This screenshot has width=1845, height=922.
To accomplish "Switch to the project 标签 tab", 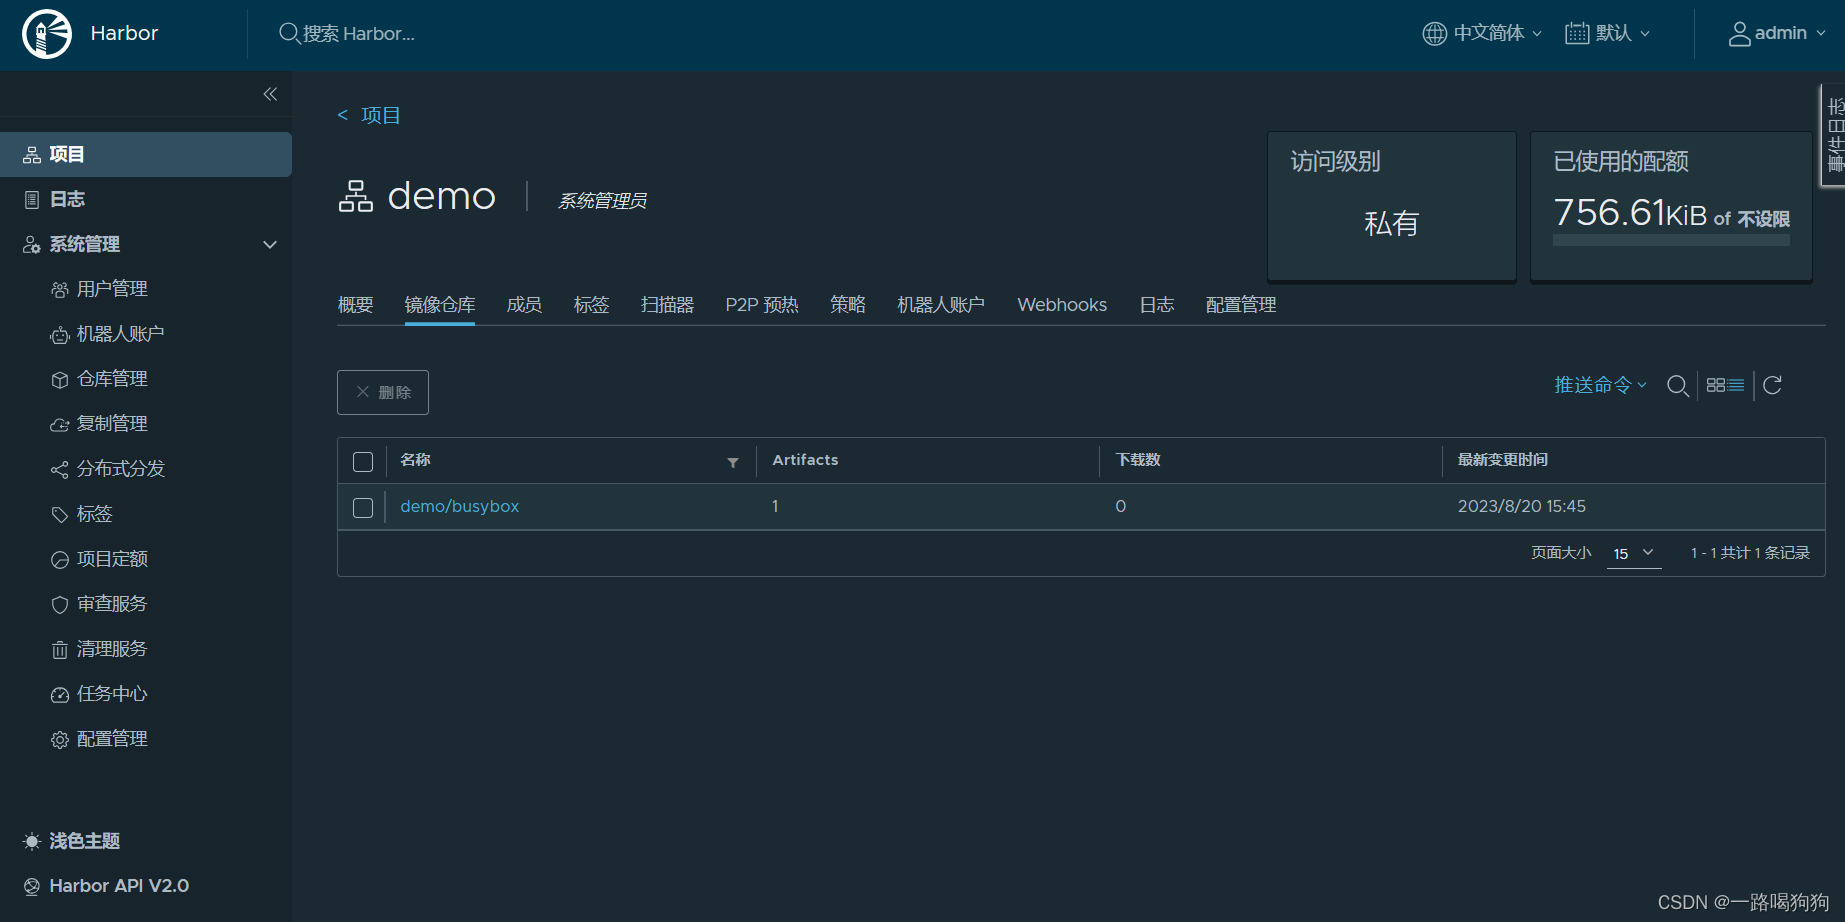I will tap(591, 305).
